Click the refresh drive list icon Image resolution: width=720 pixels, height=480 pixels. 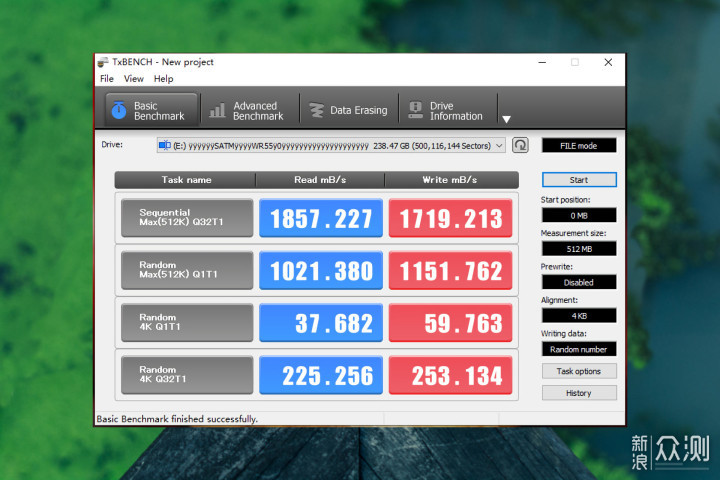click(x=520, y=146)
